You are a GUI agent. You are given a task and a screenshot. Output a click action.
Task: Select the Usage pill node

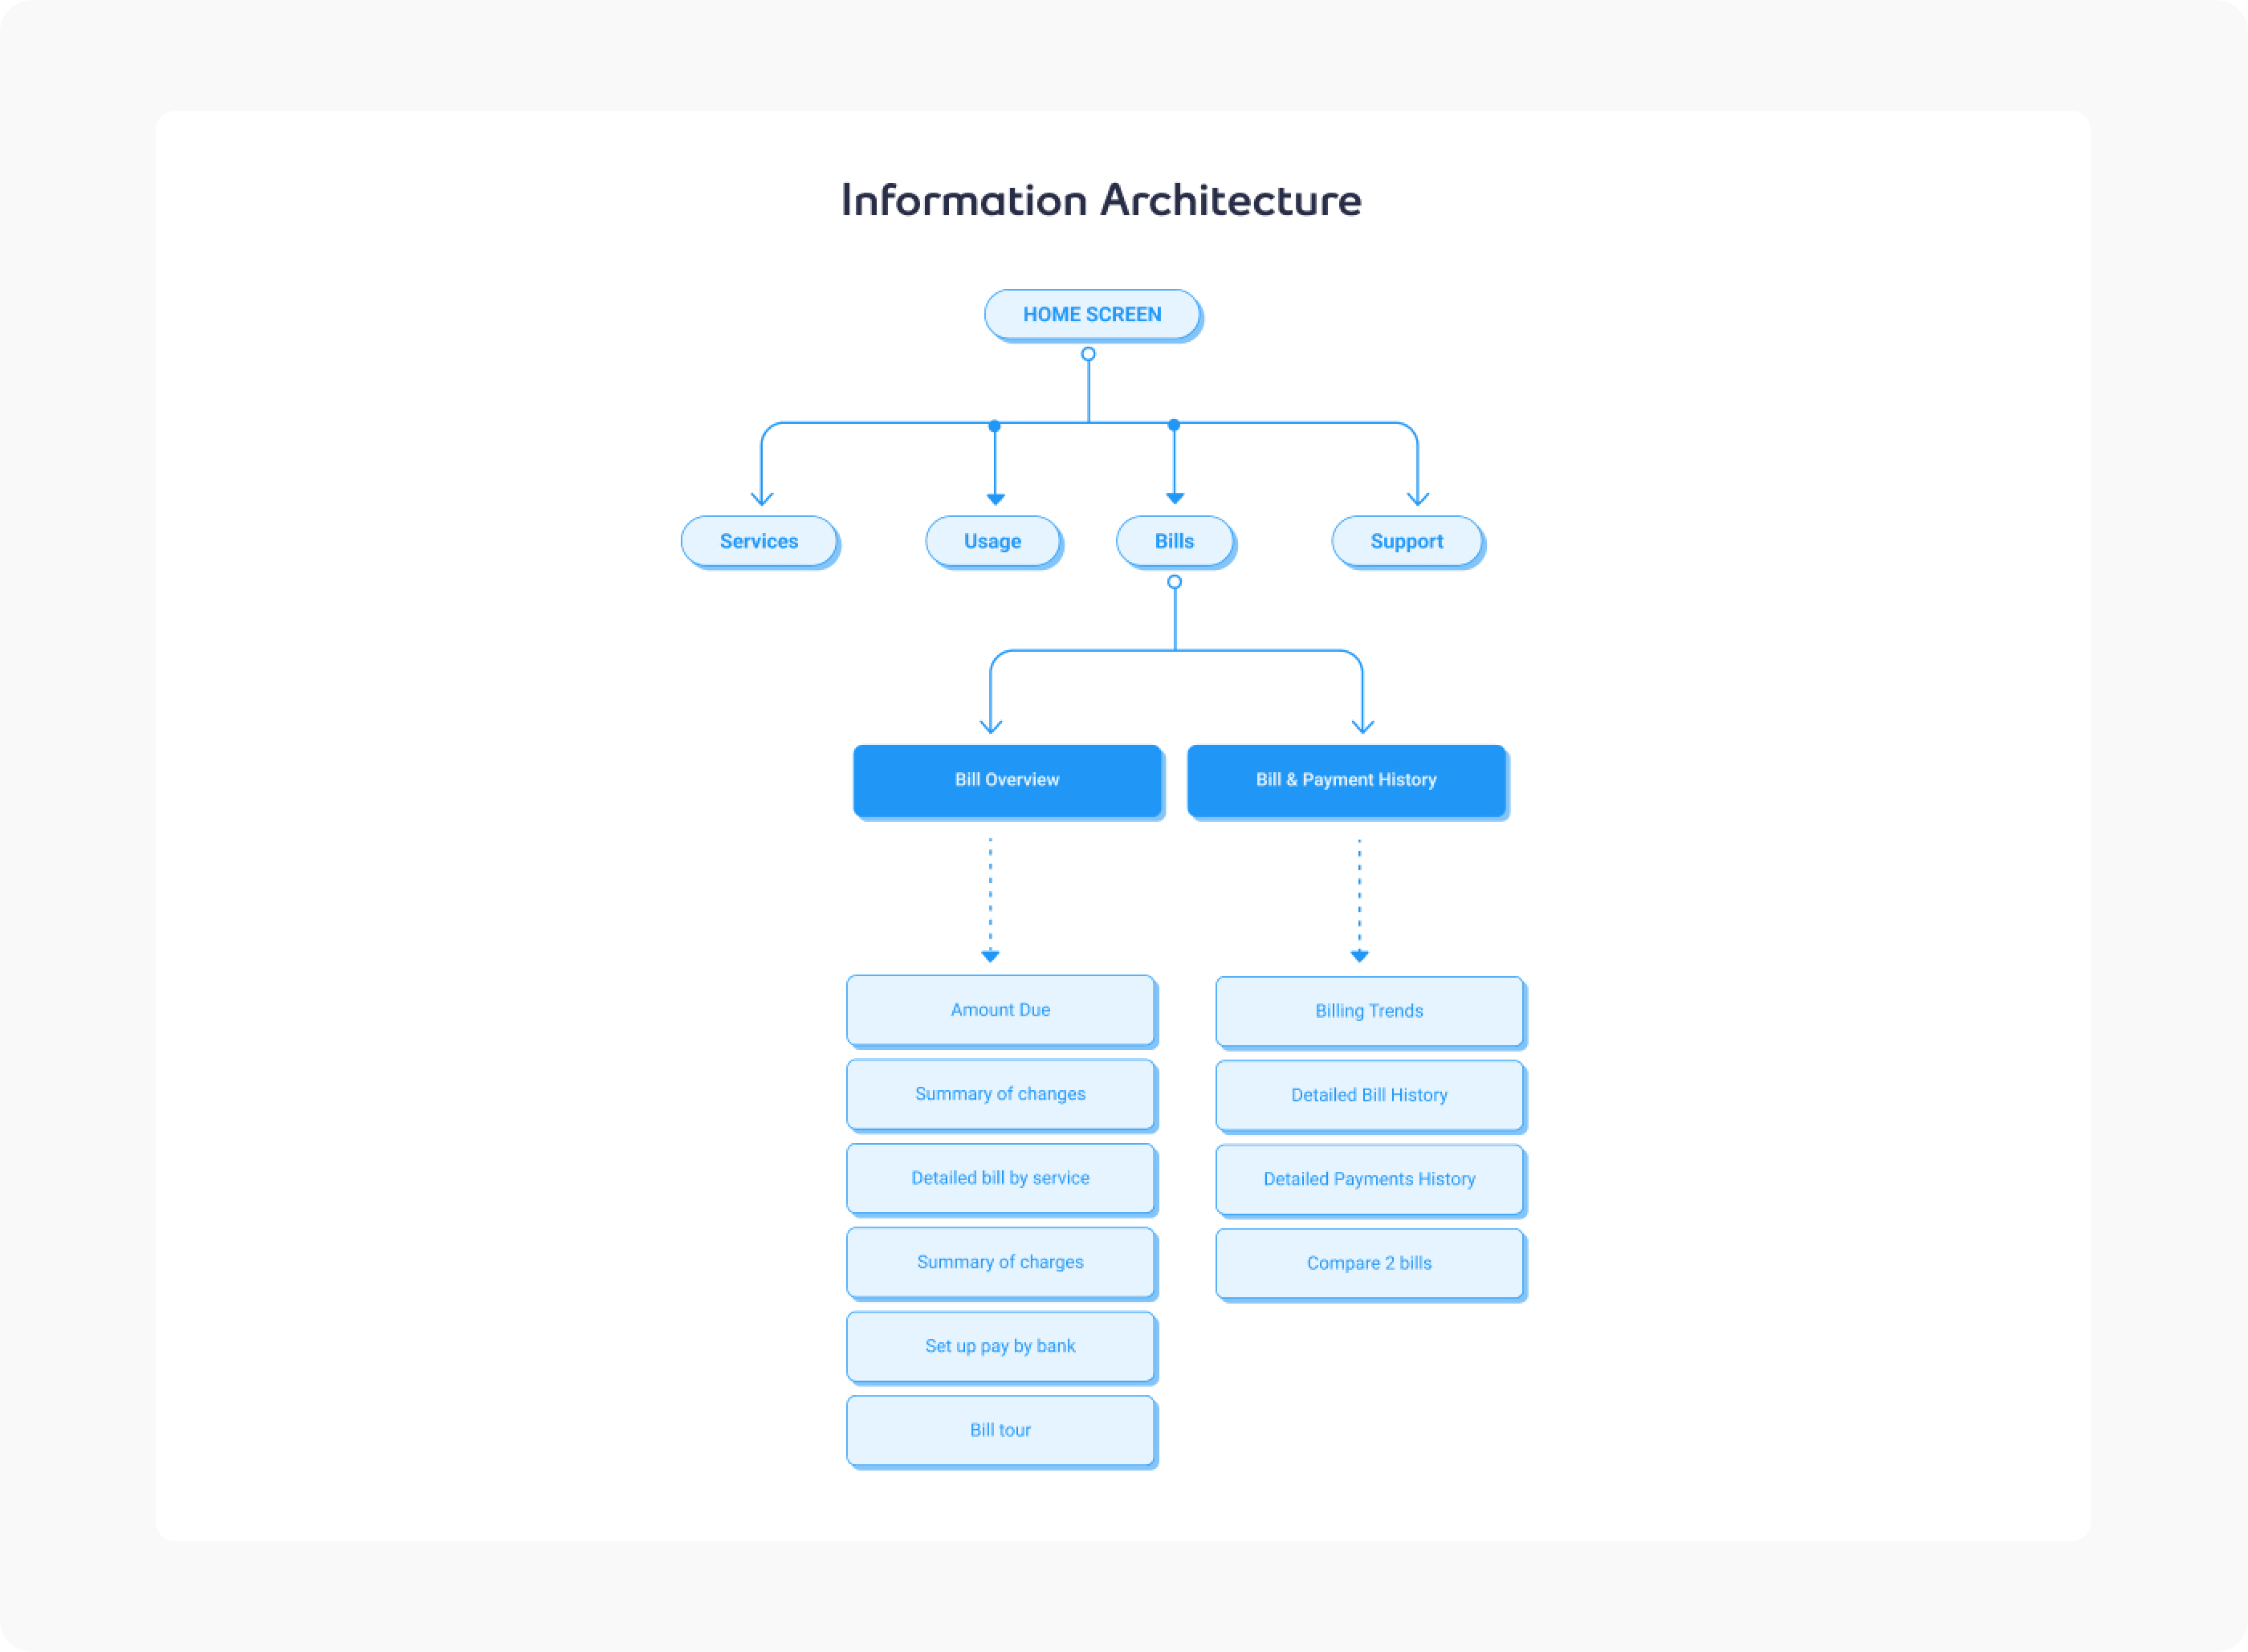pyautogui.click(x=992, y=541)
